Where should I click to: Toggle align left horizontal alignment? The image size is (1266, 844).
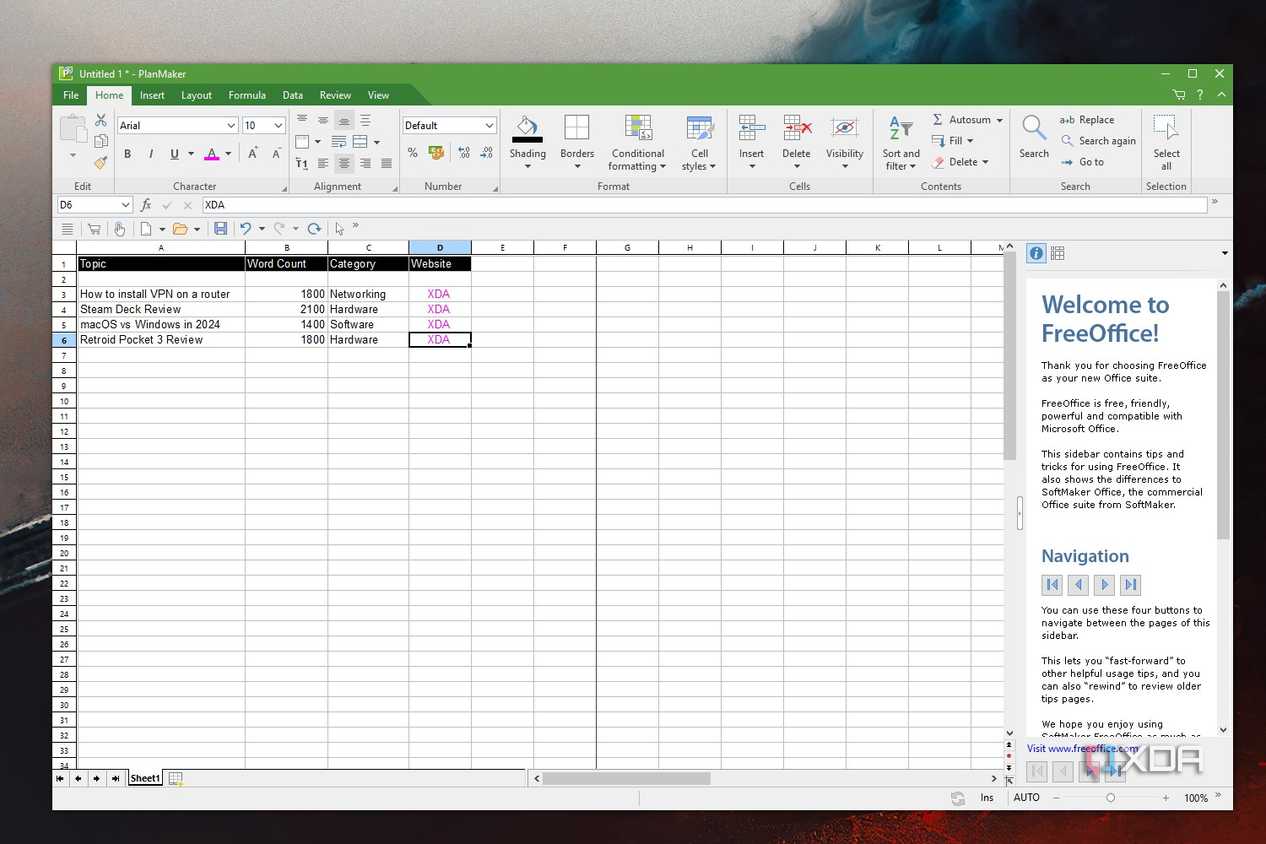(323, 163)
